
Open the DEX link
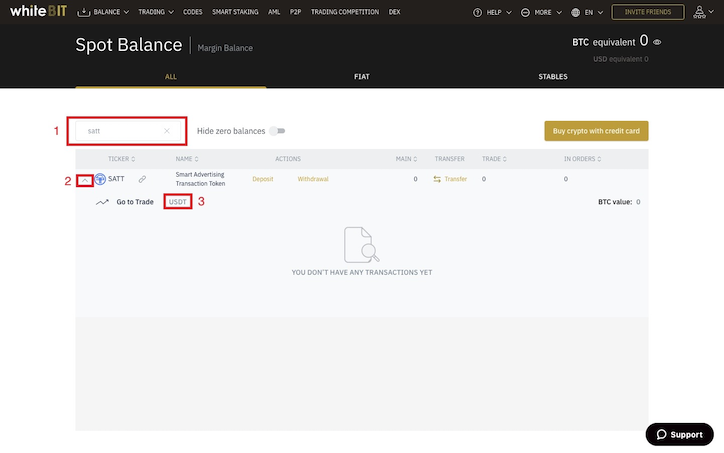tap(394, 12)
